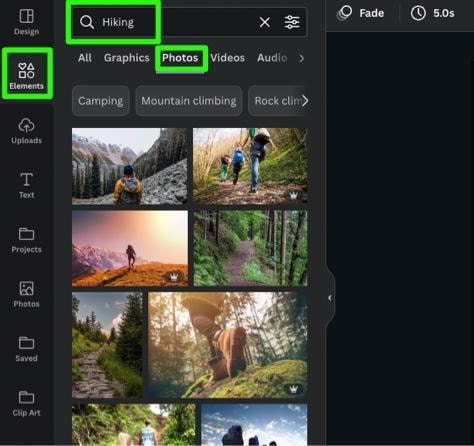Open the Projects folder panel
This screenshot has height=446, width=474.
(x=26, y=240)
